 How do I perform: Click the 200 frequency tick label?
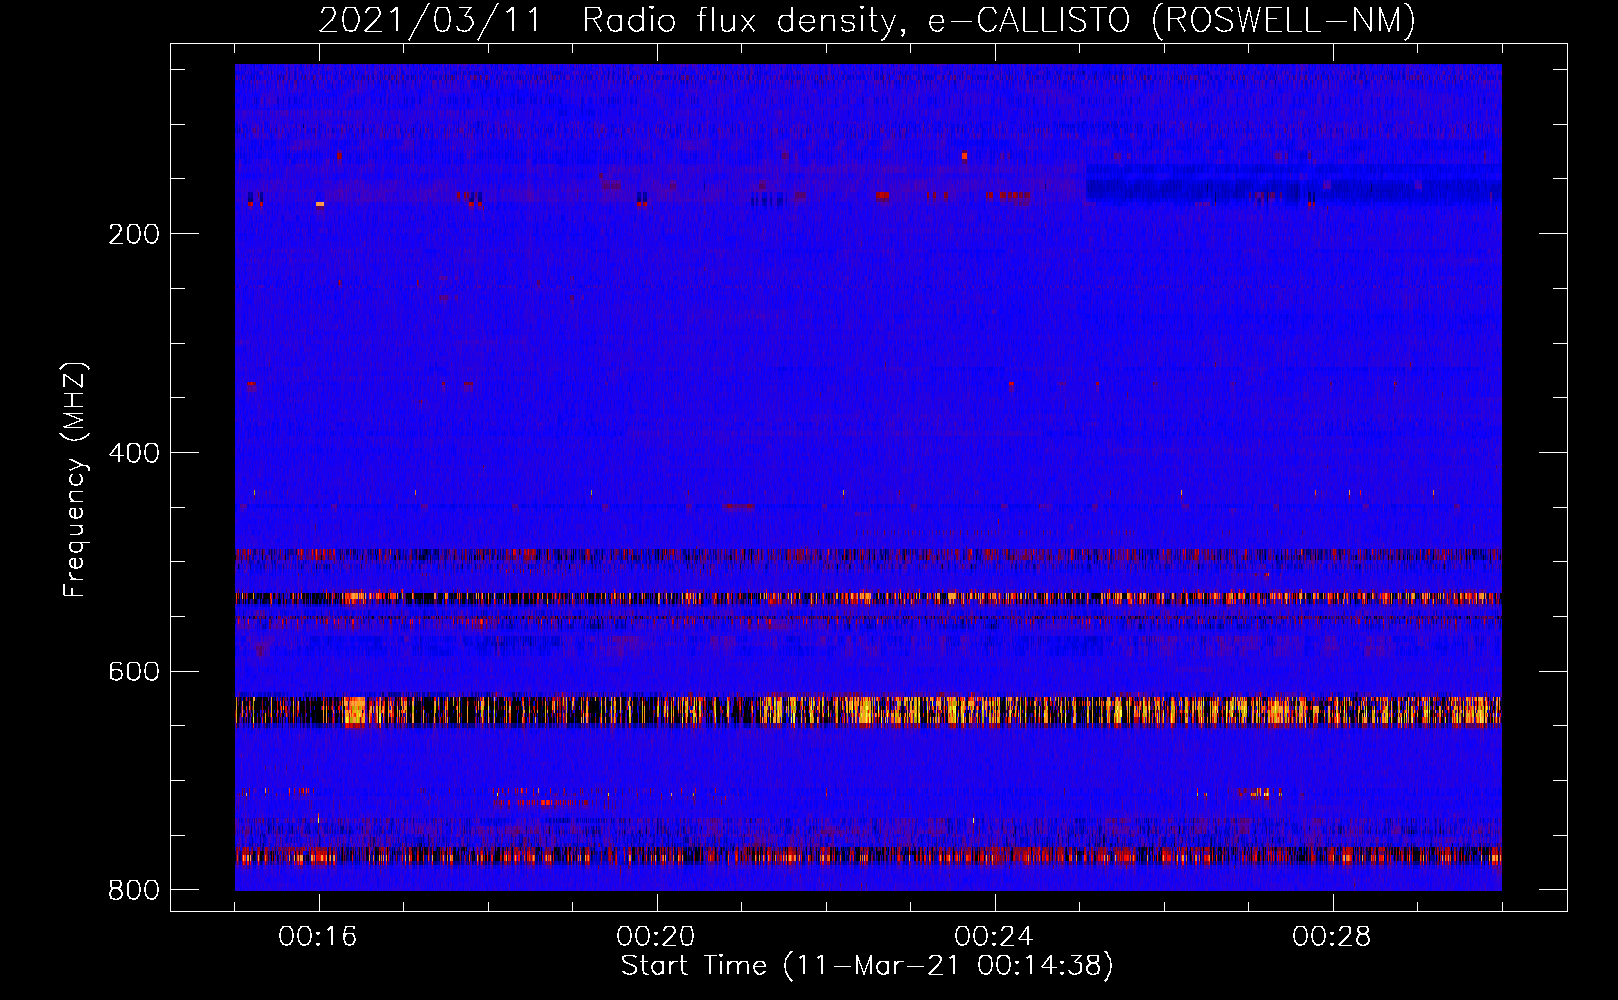tap(134, 234)
